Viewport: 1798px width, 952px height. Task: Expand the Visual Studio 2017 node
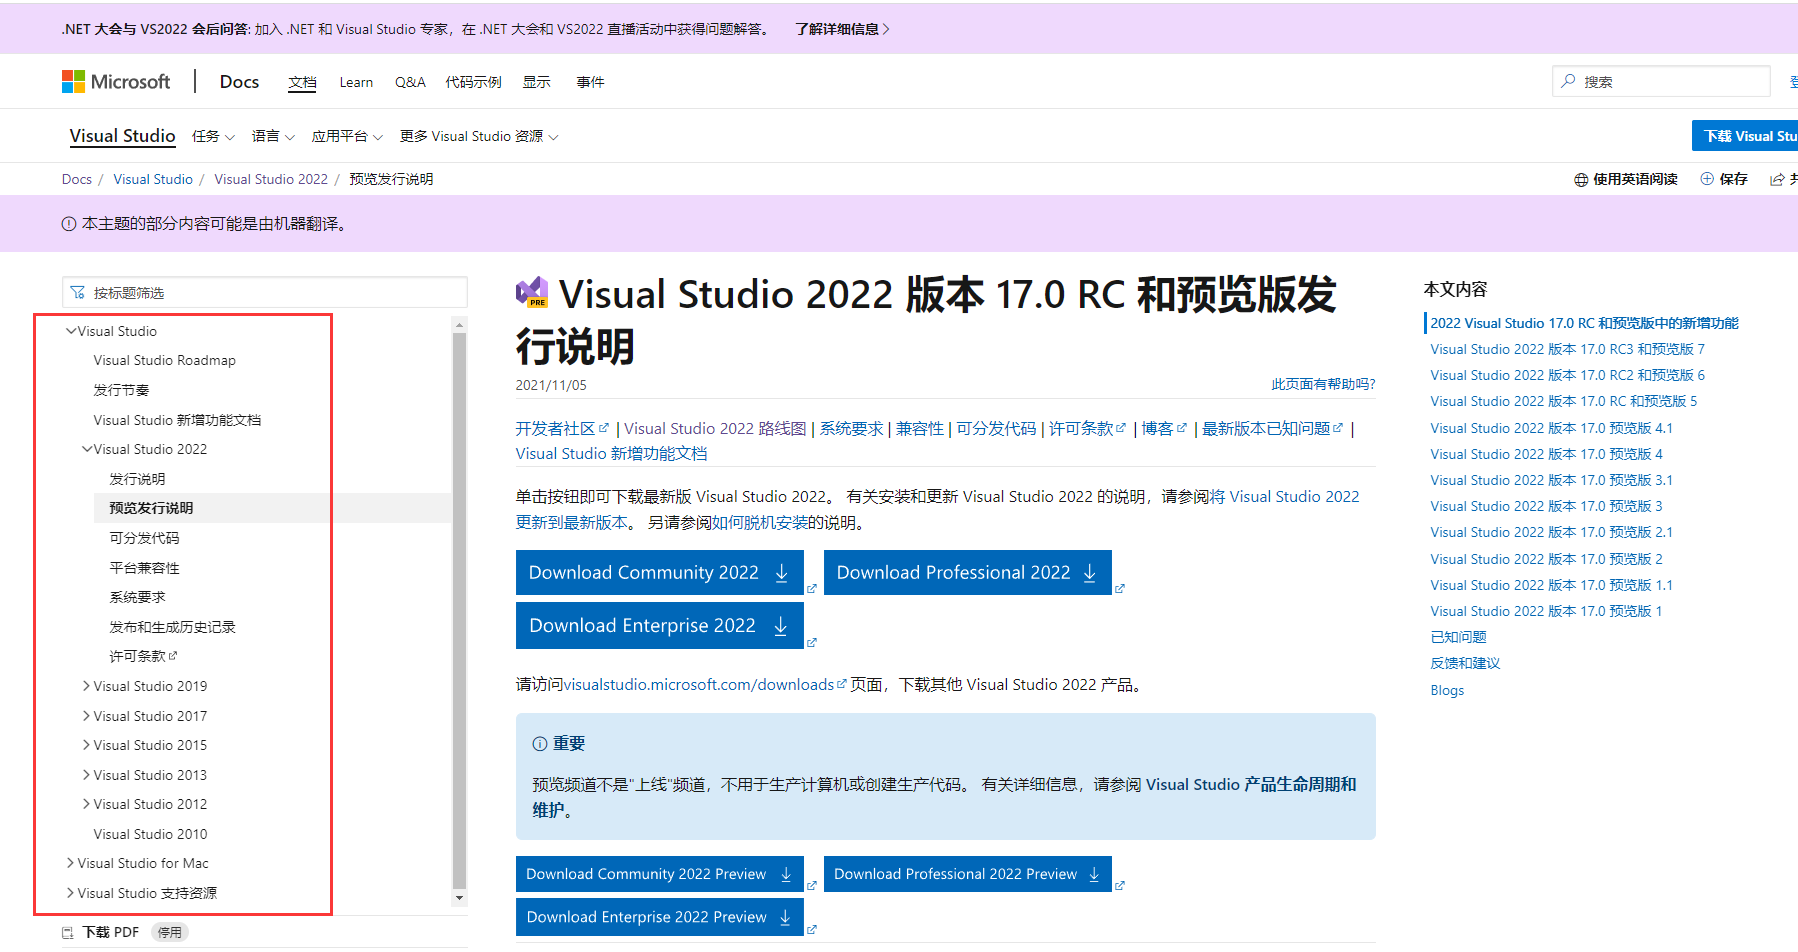[86, 716]
